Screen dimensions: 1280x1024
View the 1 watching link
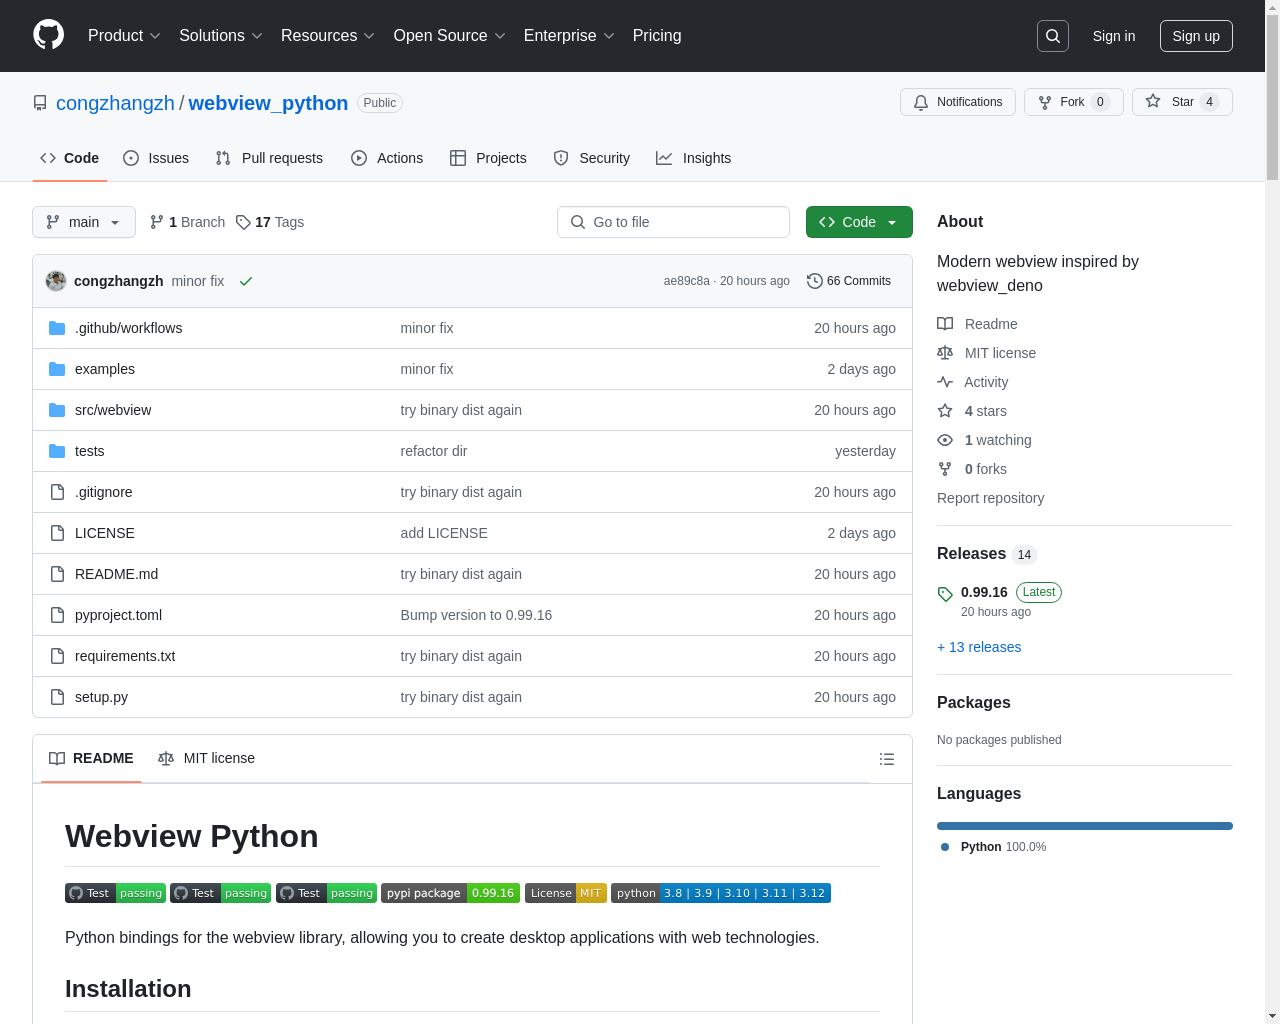(x=984, y=440)
